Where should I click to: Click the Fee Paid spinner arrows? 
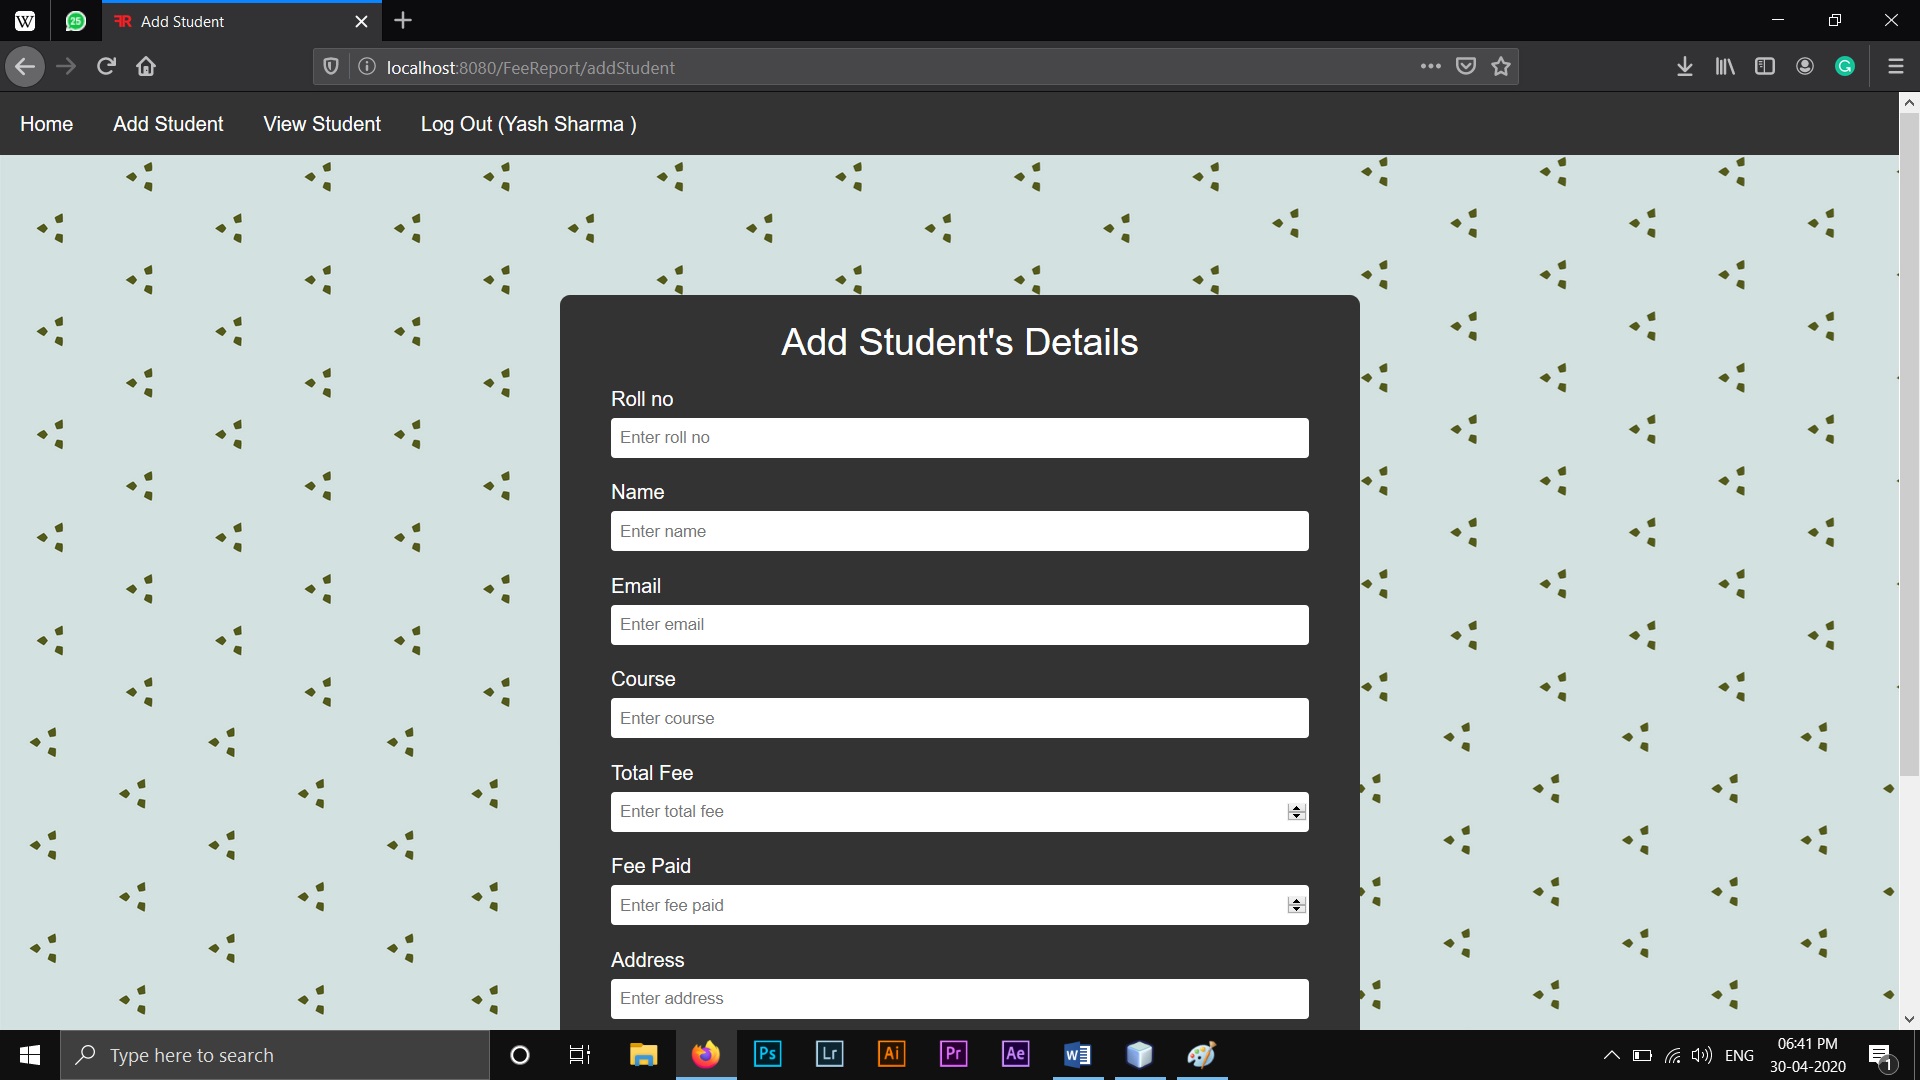point(1297,905)
